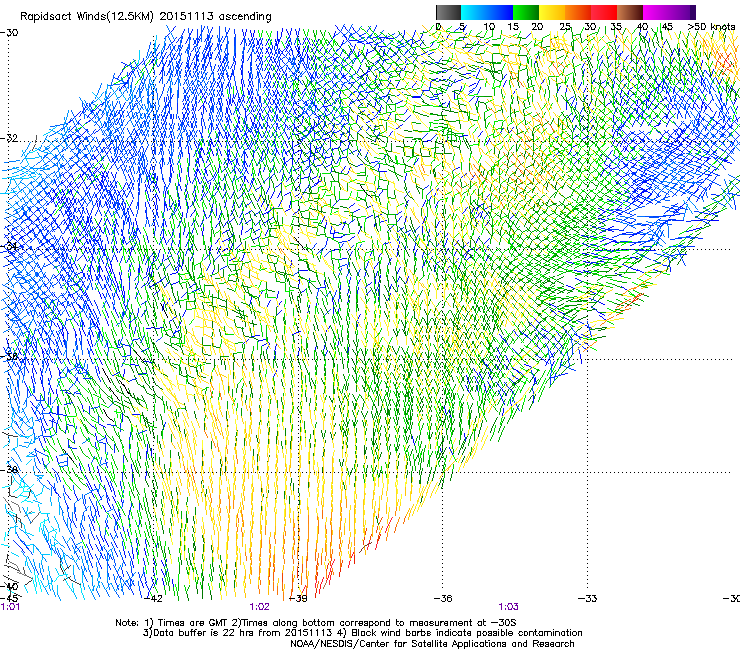Viewport: 740px width, 650px height.
Task: Click the '3)Data buffer is 22 hrs' footnote line
Action: click(362, 633)
